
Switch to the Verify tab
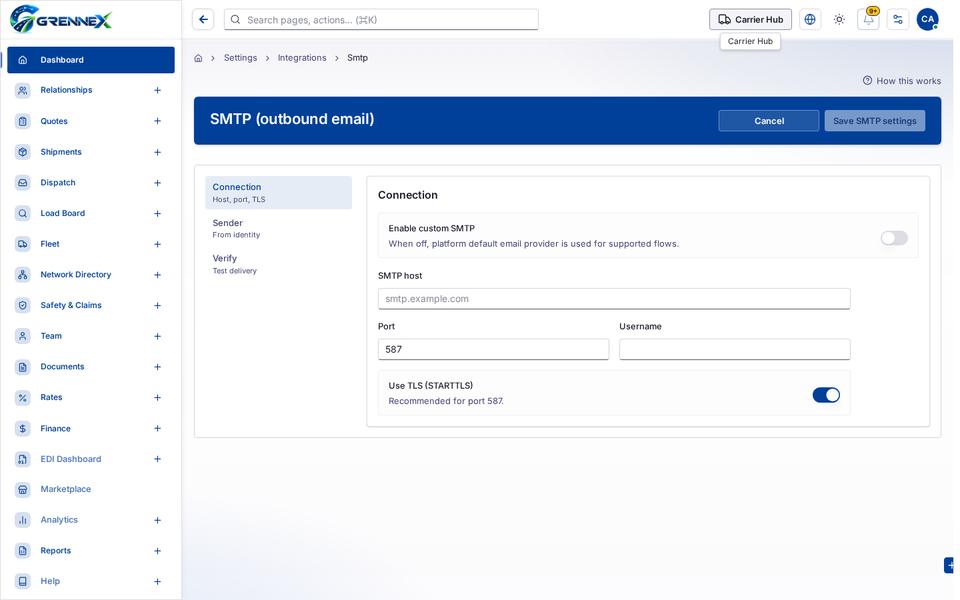[x=279, y=264]
